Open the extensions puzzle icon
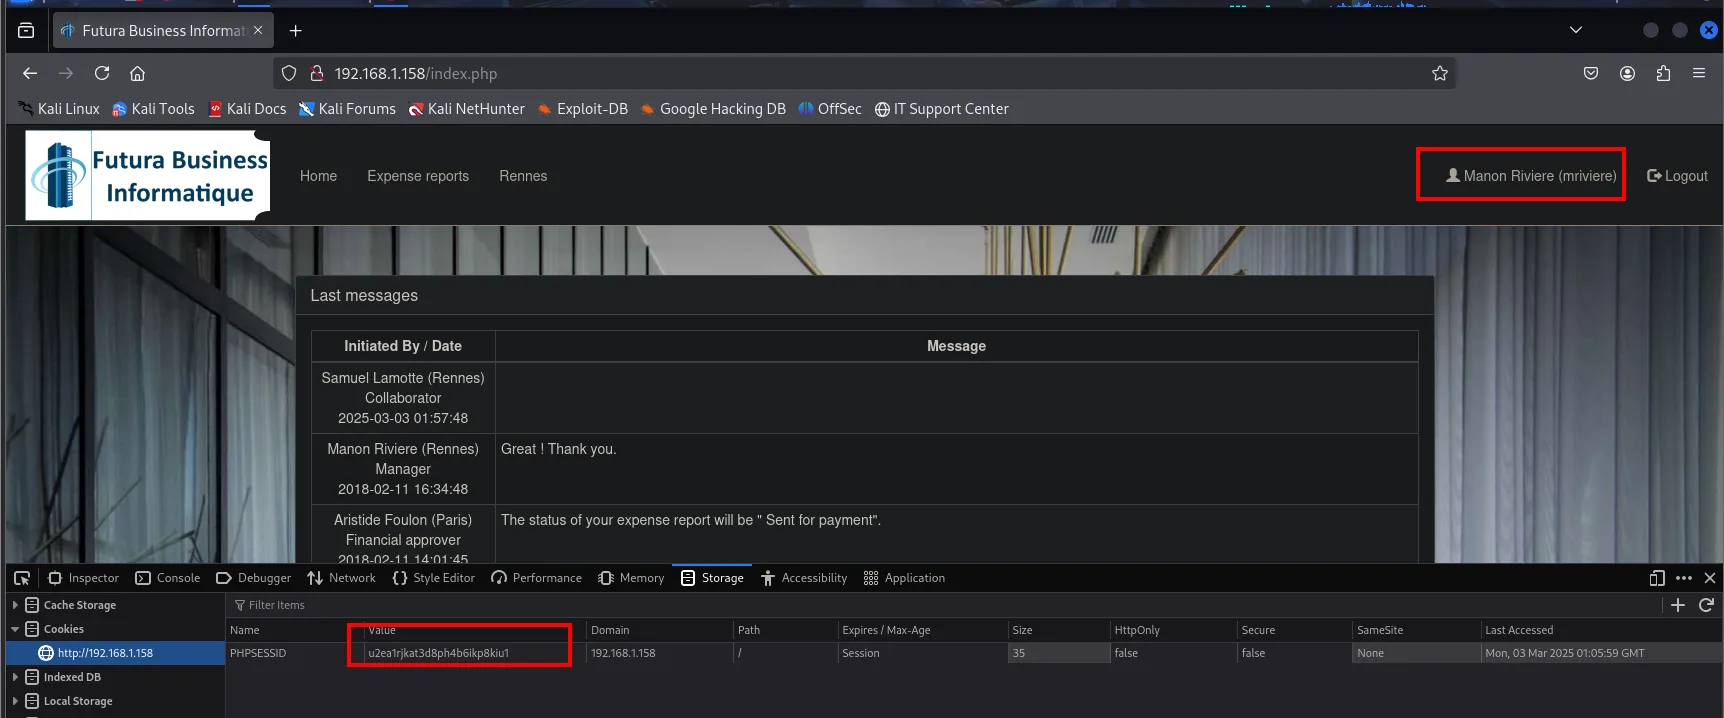This screenshot has width=1724, height=718. pos(1663,73)
